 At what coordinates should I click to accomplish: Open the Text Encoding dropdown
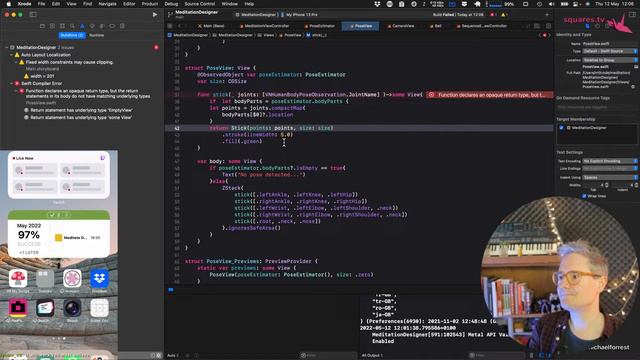(x=610, y=161)
